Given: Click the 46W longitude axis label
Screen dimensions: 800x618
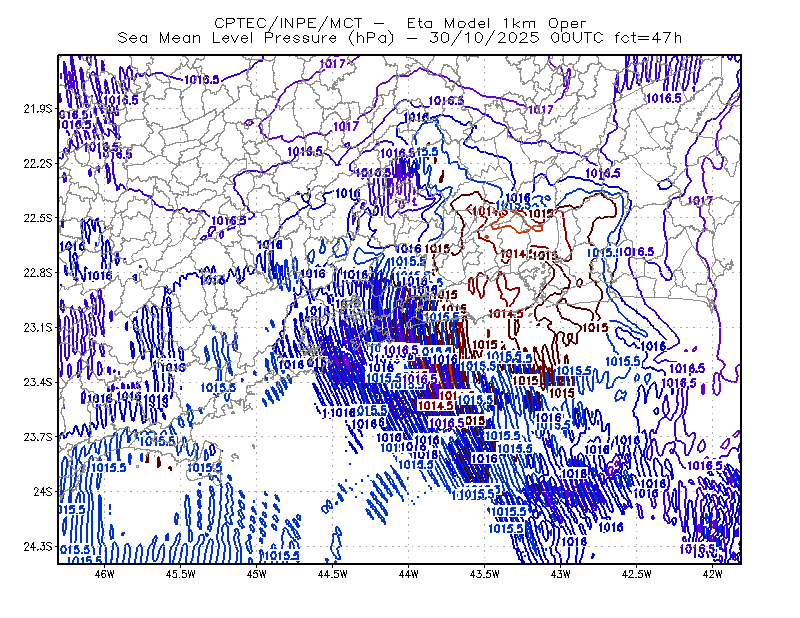Looking at the screenshot, I should point(105,574).
